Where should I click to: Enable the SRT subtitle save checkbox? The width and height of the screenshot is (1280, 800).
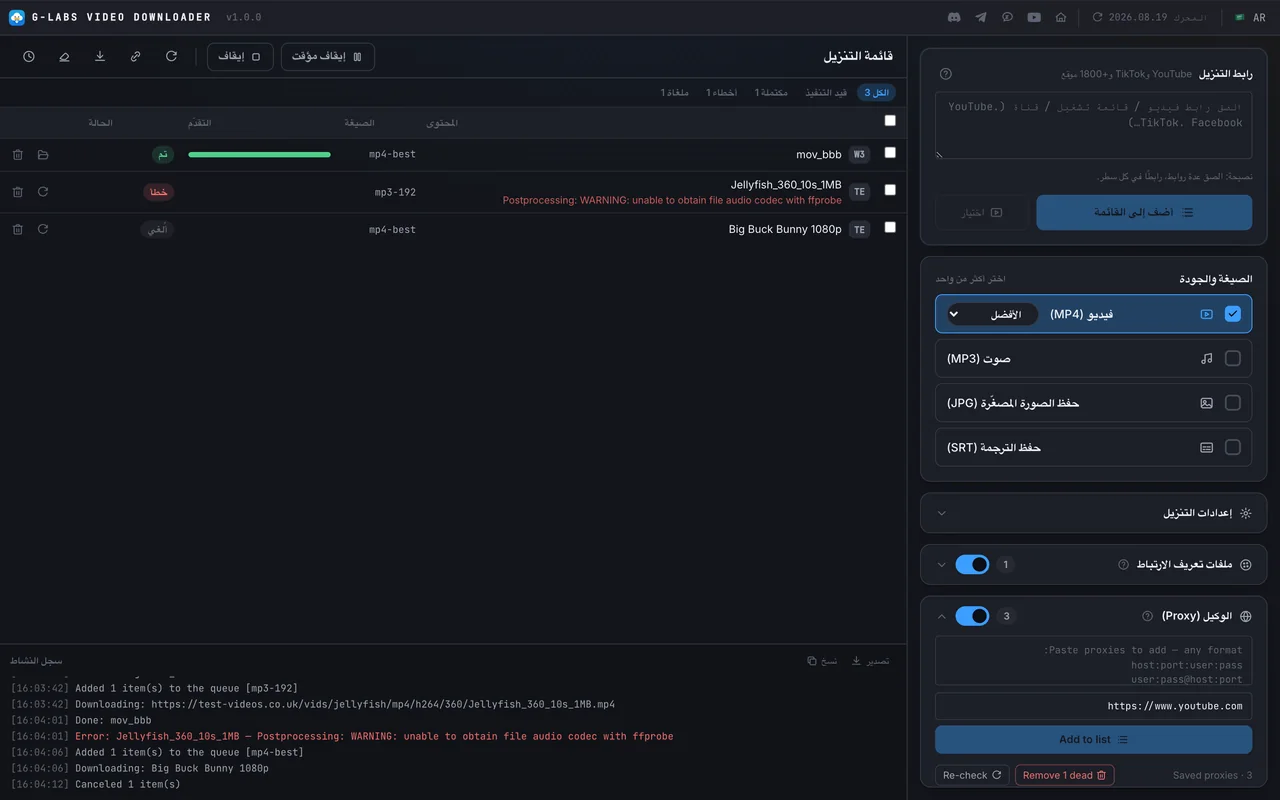tap(1233, 447)
